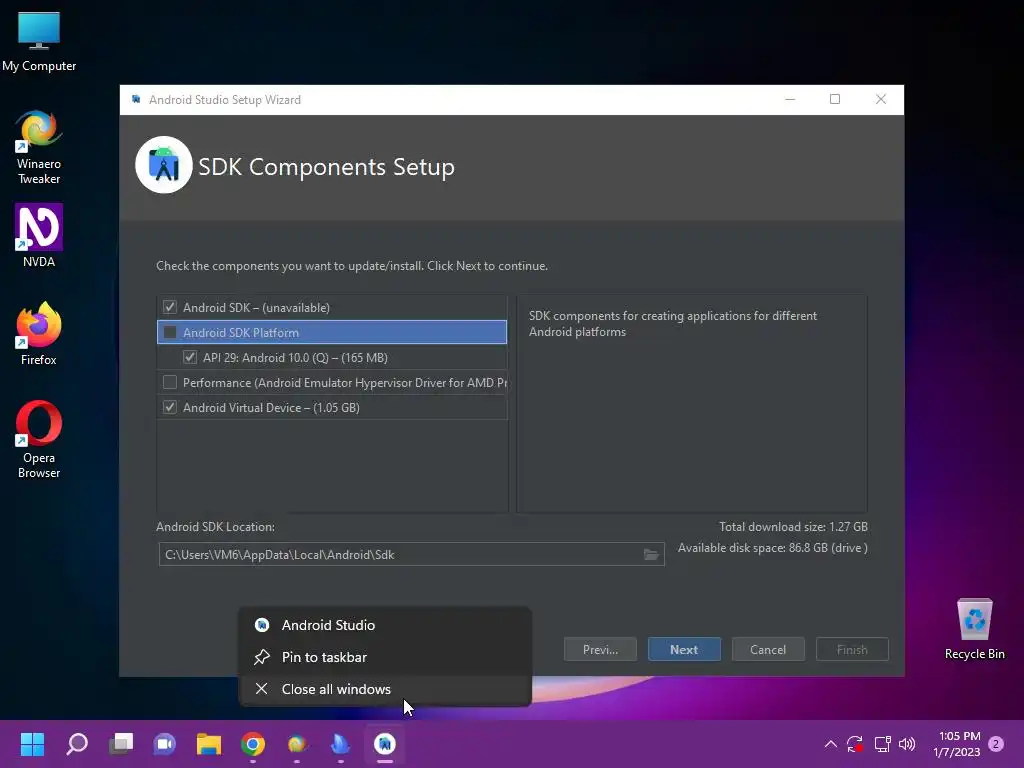This screenshot has height=768, width=1024.
Task: Launch NVDA desktop shortcut
Action: tap(39, 236)
